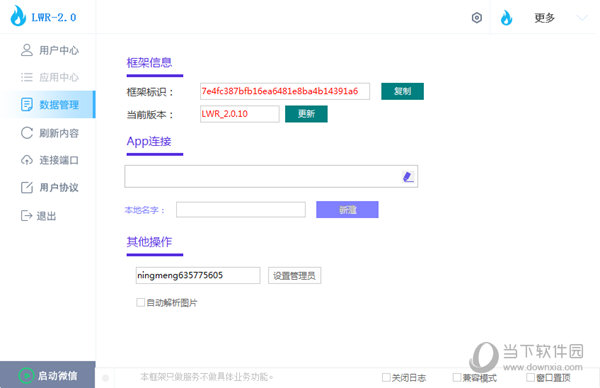Image resolution: width=600 pixels, height=388 pixels.
Task: Open the hexagon settings icon in header
Action: click(x=476, y=18)
